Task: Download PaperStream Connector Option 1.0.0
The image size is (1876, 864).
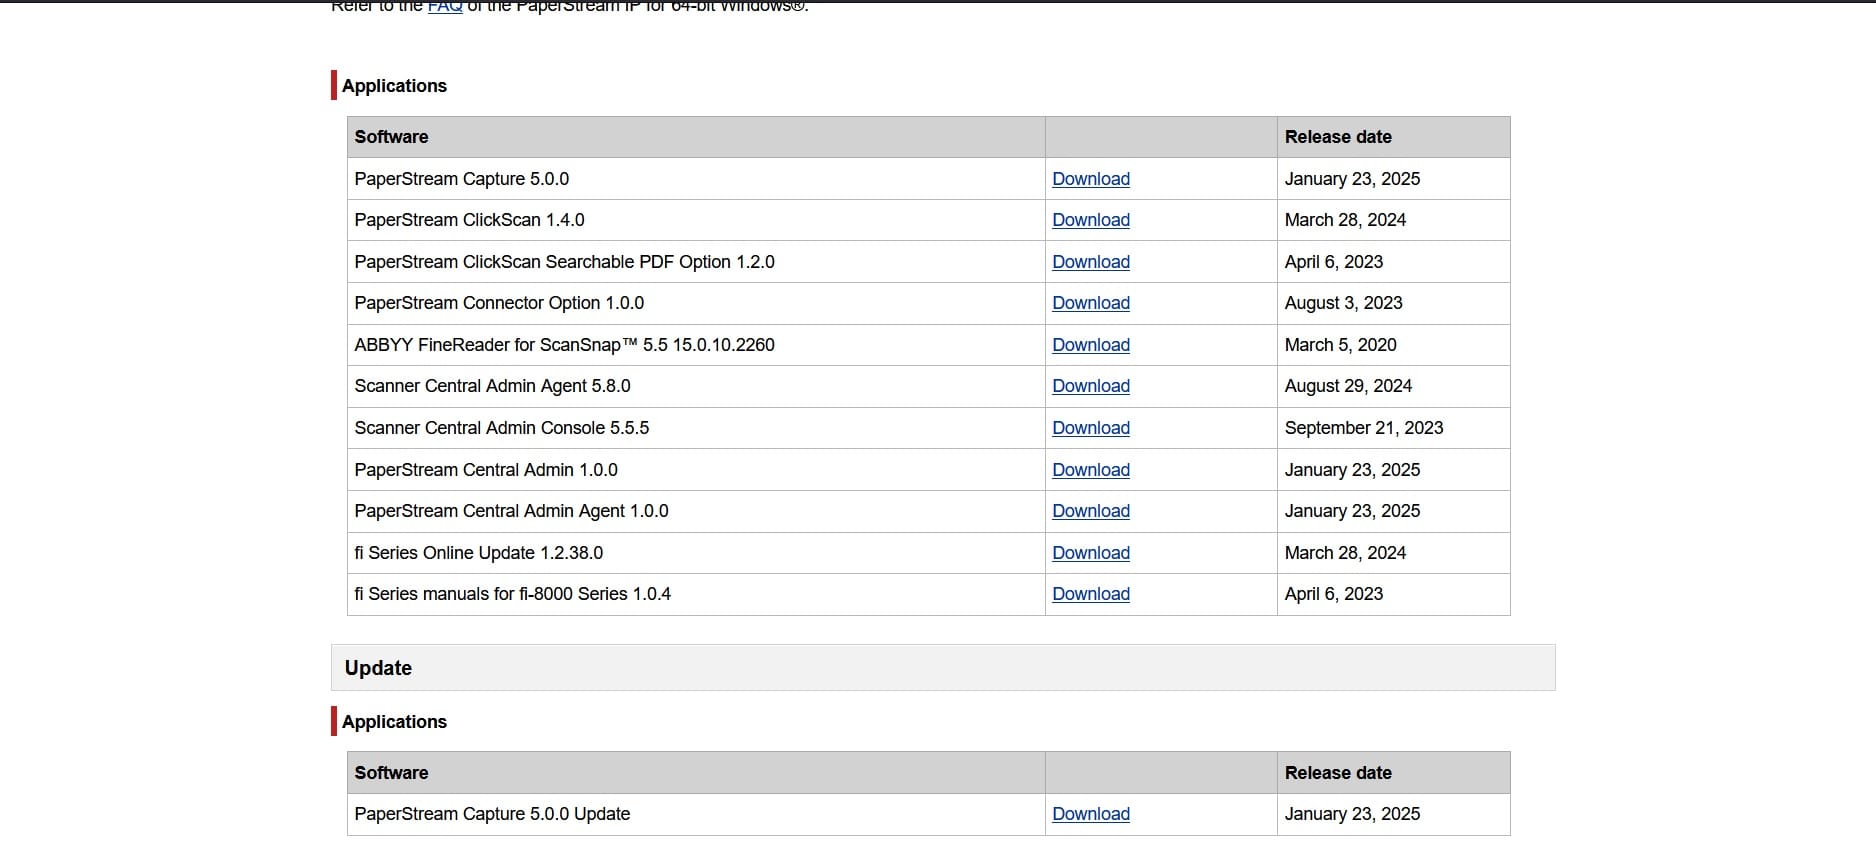Action: click(1090, 303)
